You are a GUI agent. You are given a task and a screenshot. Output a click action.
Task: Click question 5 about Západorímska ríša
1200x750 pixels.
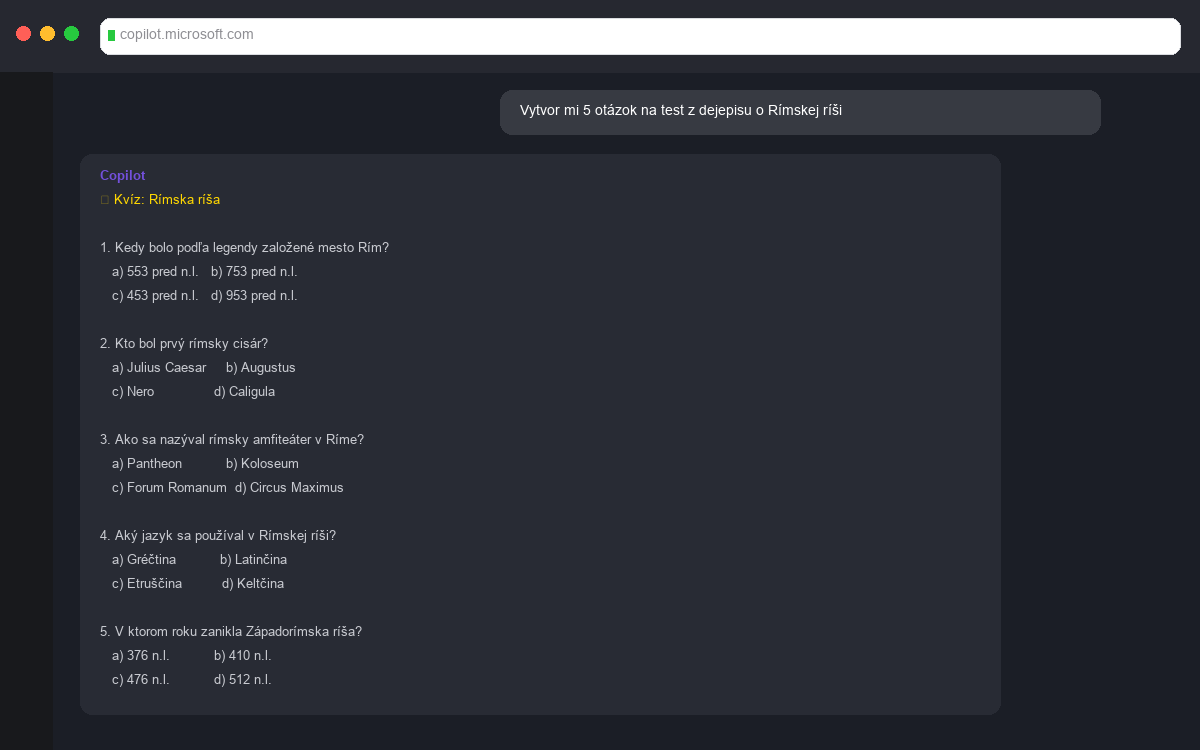(x=231, y=632)
